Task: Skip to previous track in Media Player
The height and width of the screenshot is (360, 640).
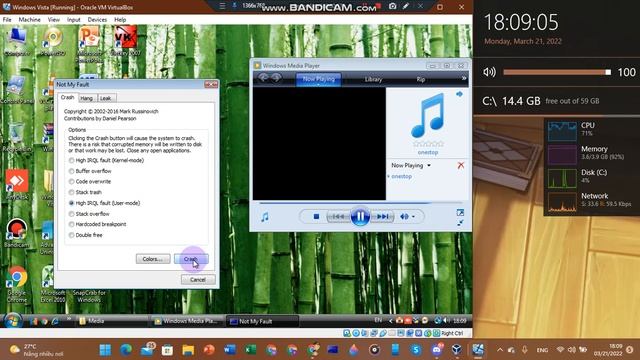Action: (x=338, y=217)
